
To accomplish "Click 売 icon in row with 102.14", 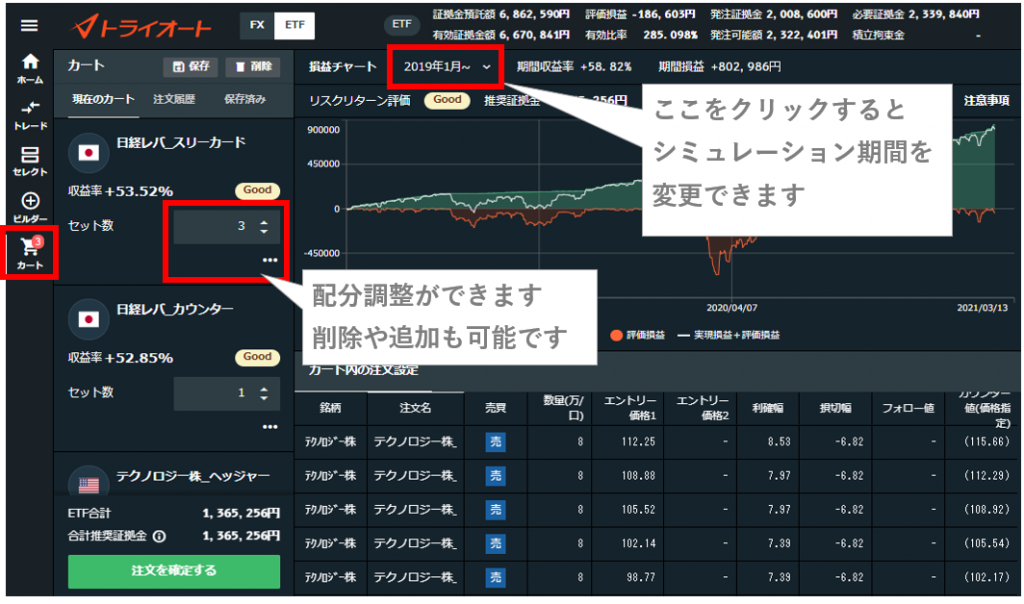I will pyautogui.click(x=496, y=543).
